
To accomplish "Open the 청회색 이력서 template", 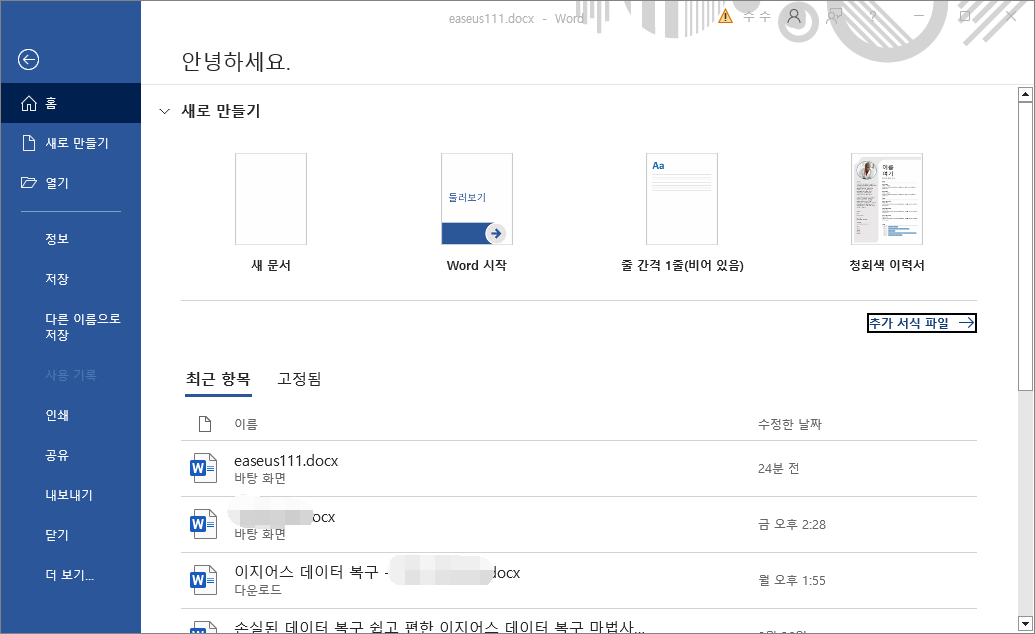I will 887,198.
